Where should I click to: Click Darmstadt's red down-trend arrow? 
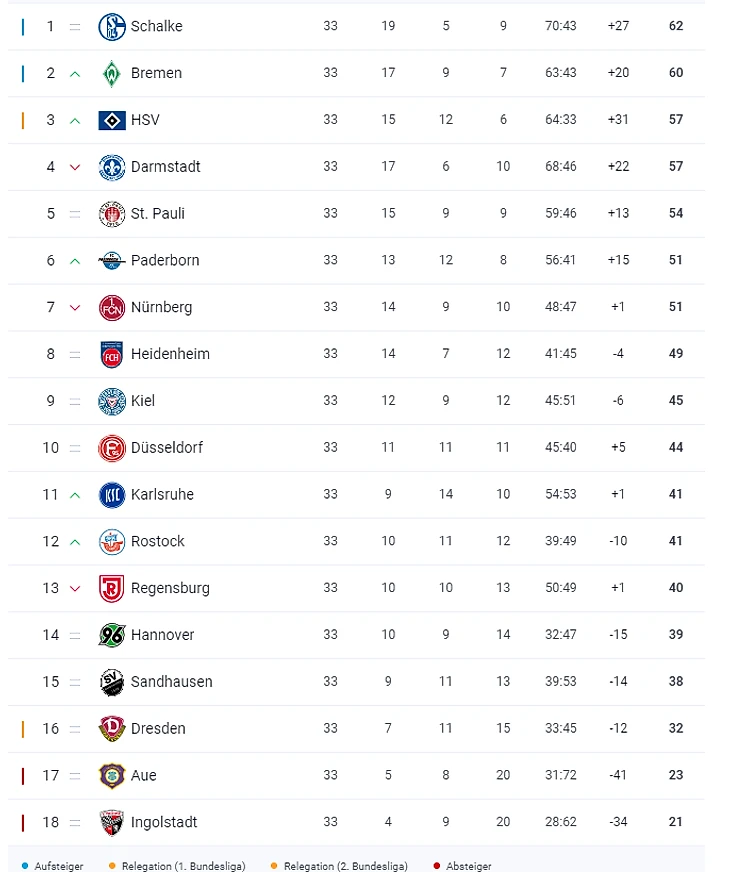click(x=75, y=167)
